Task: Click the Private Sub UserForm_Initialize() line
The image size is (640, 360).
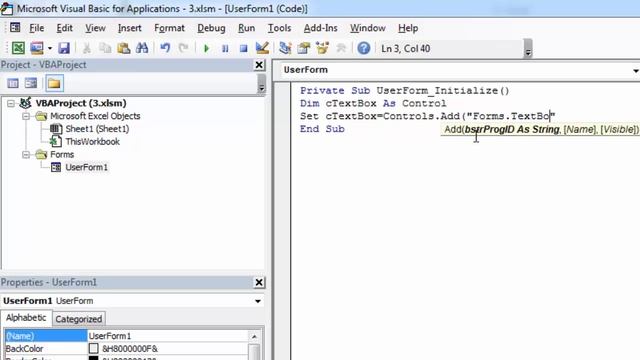Action: [x=404, y=91]
